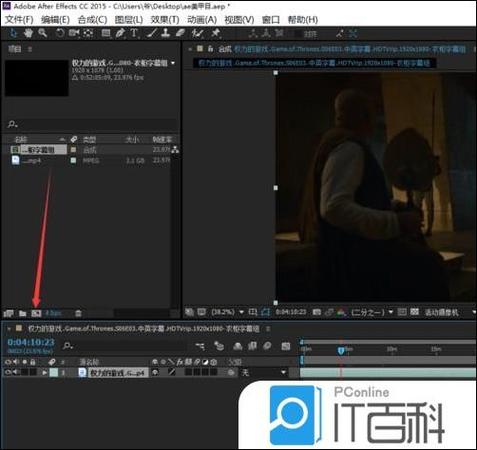Select the mp4 footage row in the Project list
The image size is (477, 450).
click(90, 161)
